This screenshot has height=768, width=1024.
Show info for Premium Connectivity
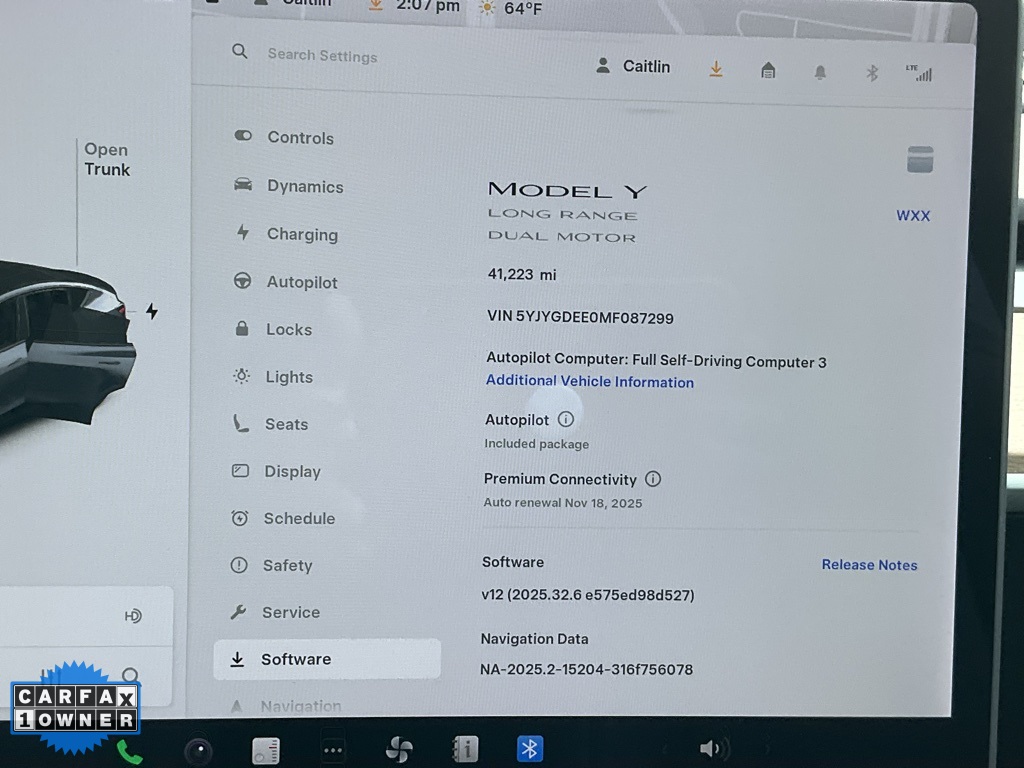[x=653, y=479]
